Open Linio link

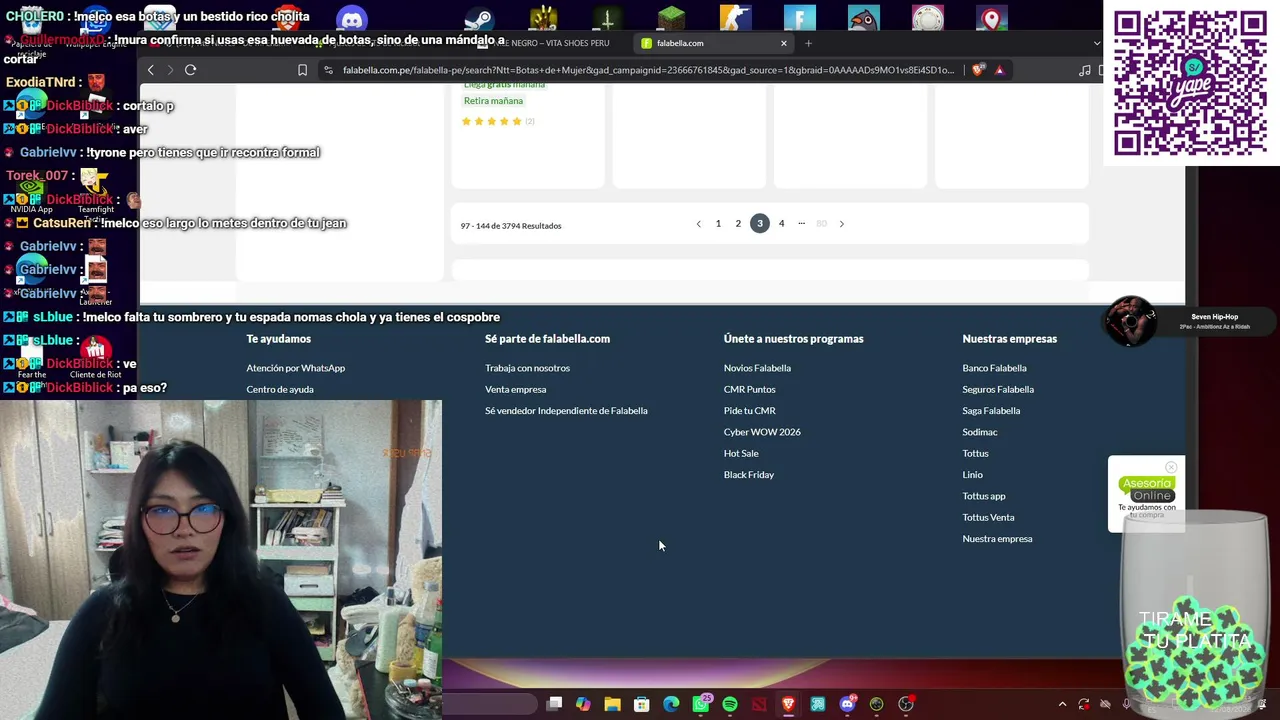click(972, 475)
